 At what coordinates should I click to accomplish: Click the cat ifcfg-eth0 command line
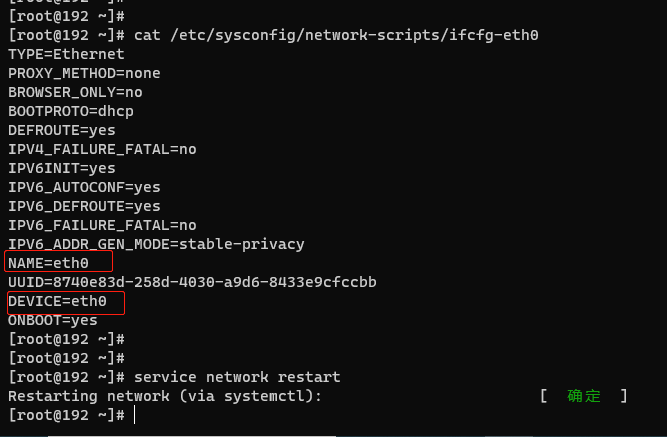click(x=274, y=35)
